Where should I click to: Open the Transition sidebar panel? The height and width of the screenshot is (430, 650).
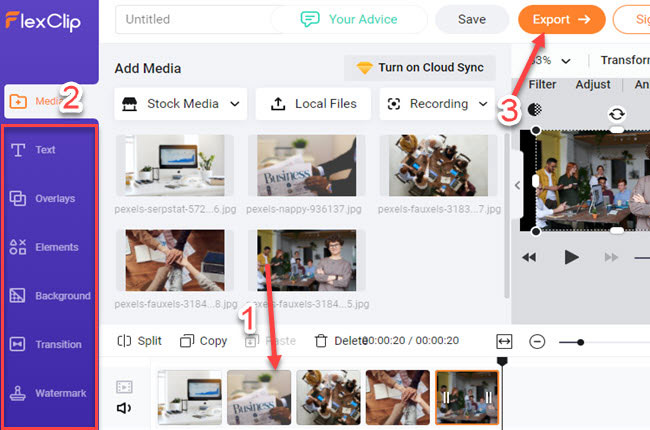[x=46, y=344]
